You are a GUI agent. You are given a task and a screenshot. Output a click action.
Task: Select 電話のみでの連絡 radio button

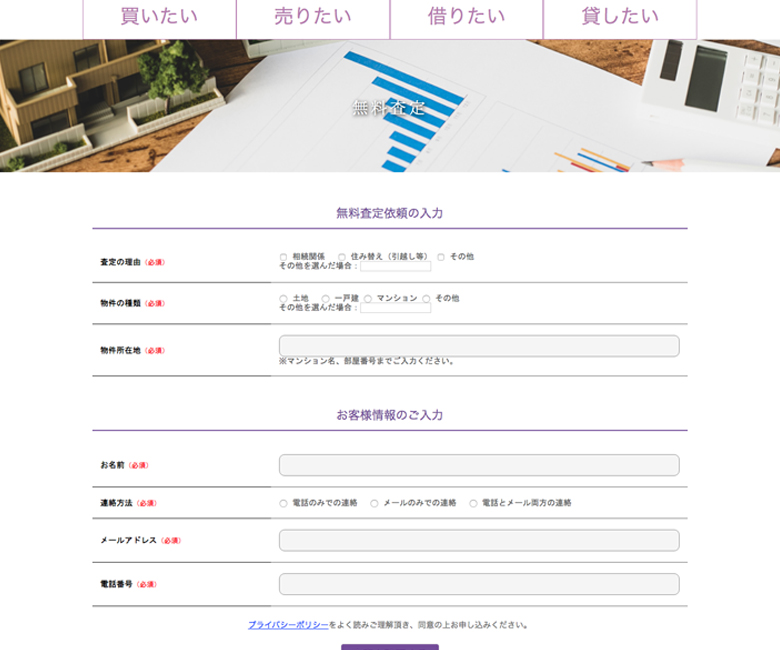click(x=283, y=503)
